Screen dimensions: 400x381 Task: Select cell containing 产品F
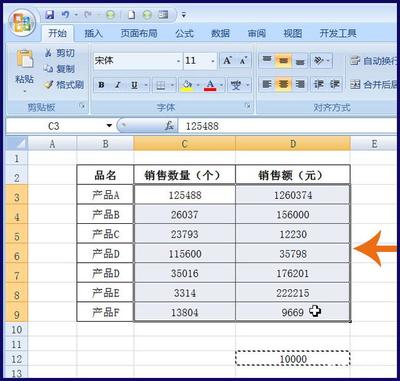[x=105, y=312]
